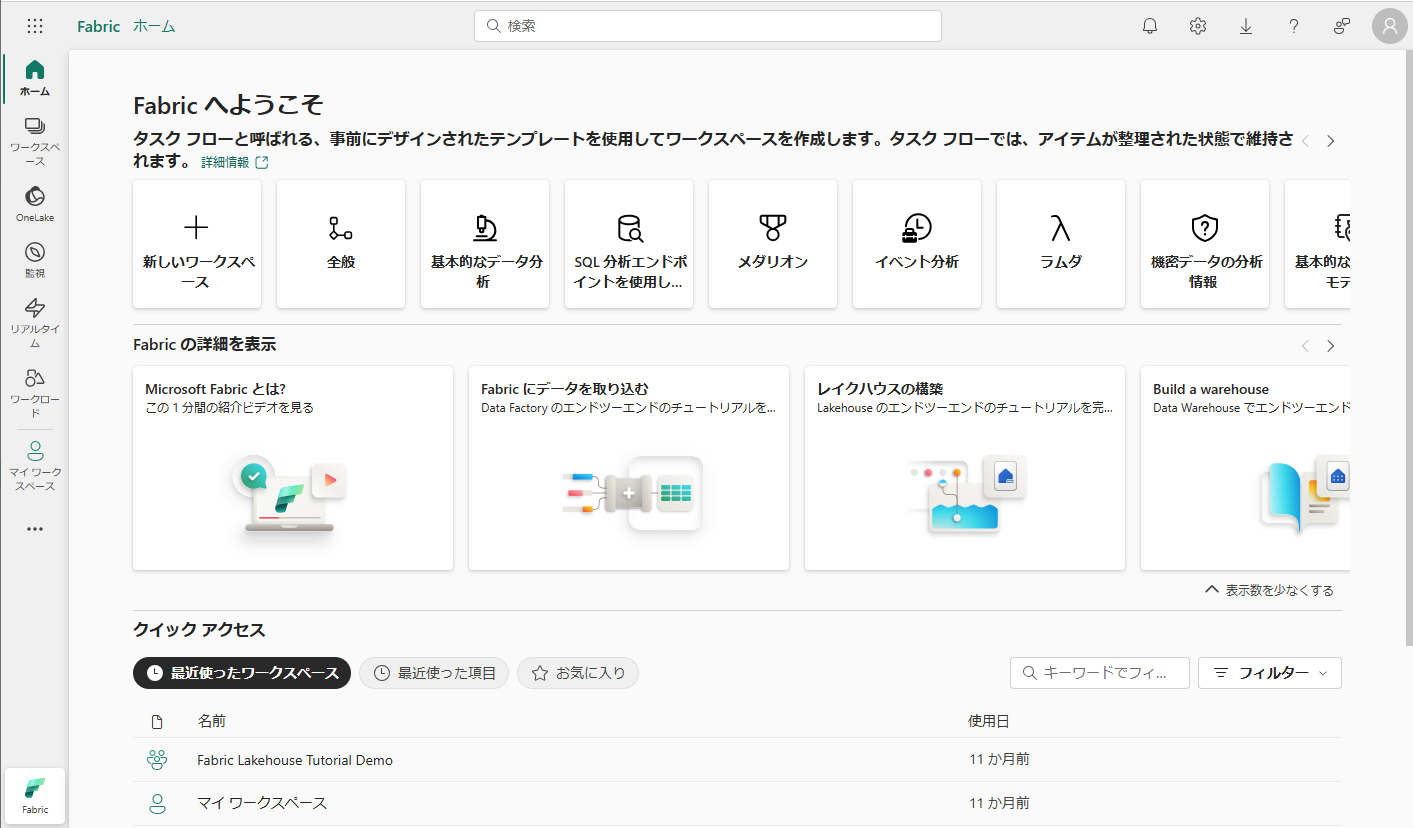Open the Workloads (ワークロード) sidebar icon
The height and width of the screenshot is (828, 1413).
tap(35, 391)
